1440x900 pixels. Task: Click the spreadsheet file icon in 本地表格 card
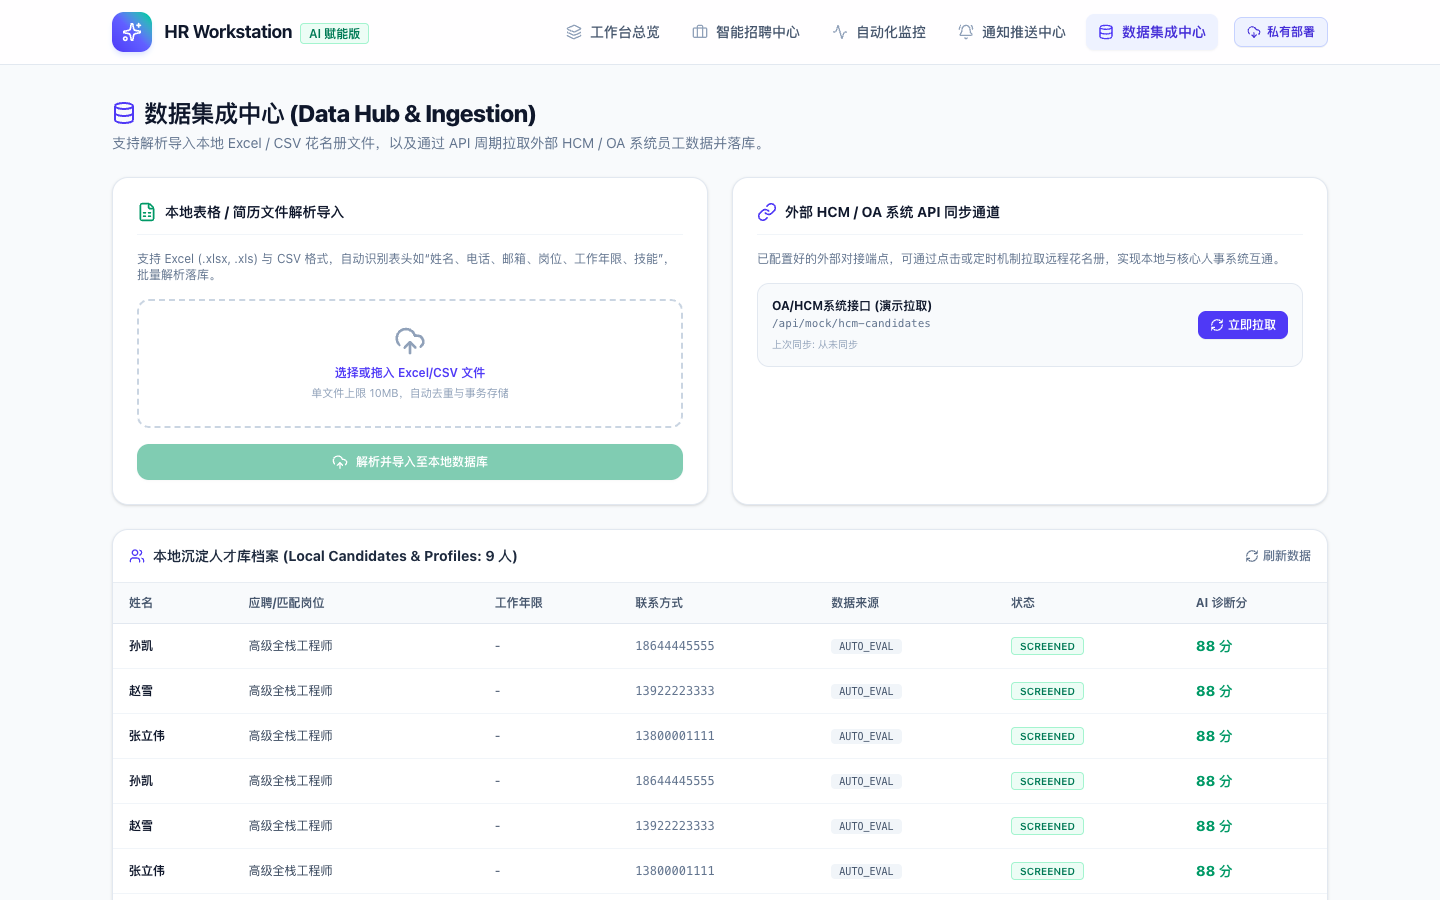click(147, 212)
